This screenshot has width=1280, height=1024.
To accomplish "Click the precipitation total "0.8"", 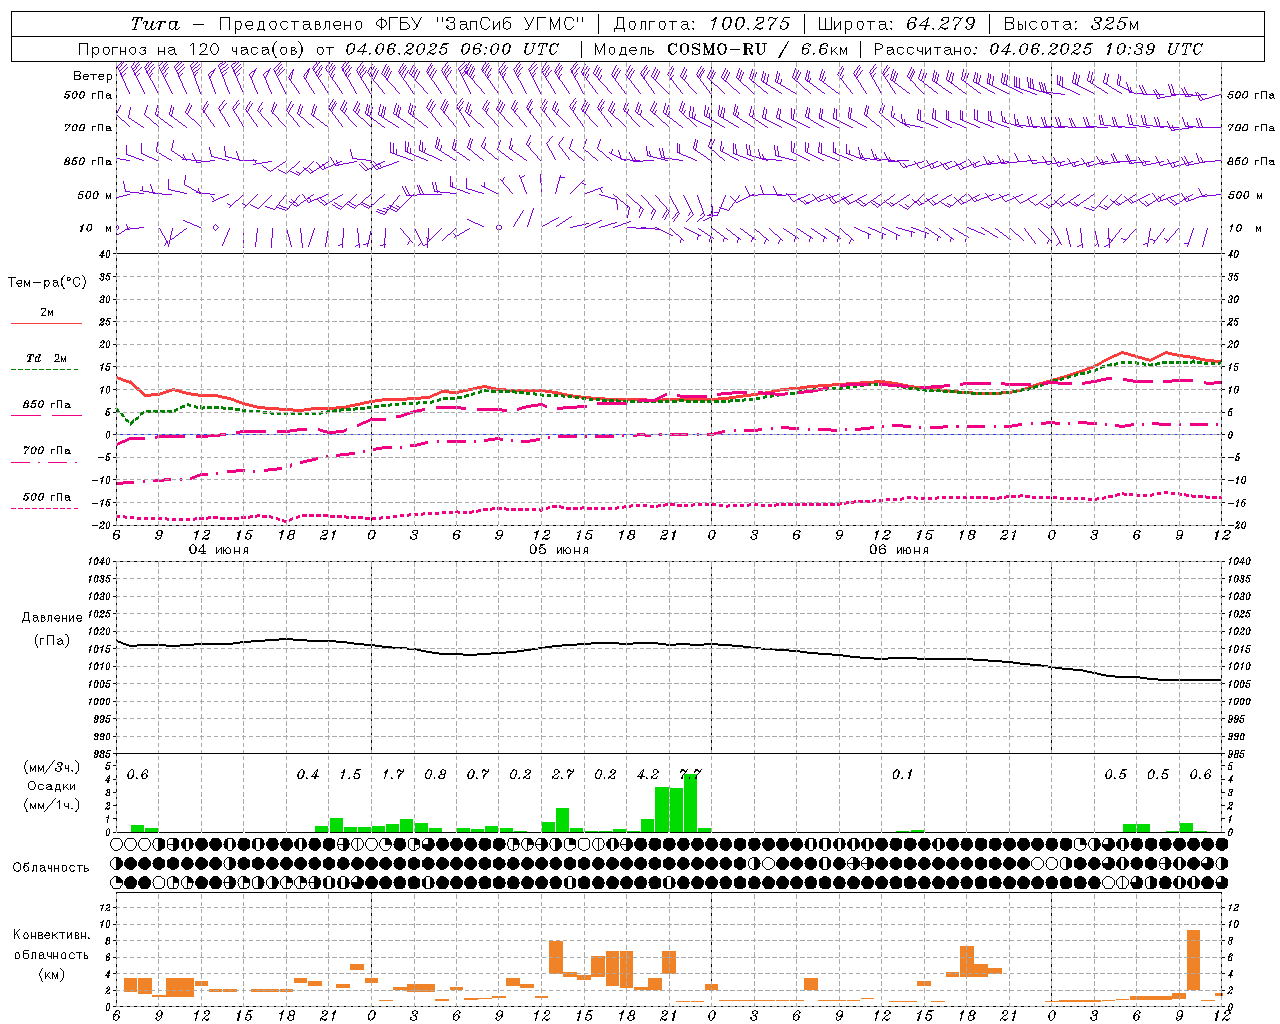I will pos(435,775).
